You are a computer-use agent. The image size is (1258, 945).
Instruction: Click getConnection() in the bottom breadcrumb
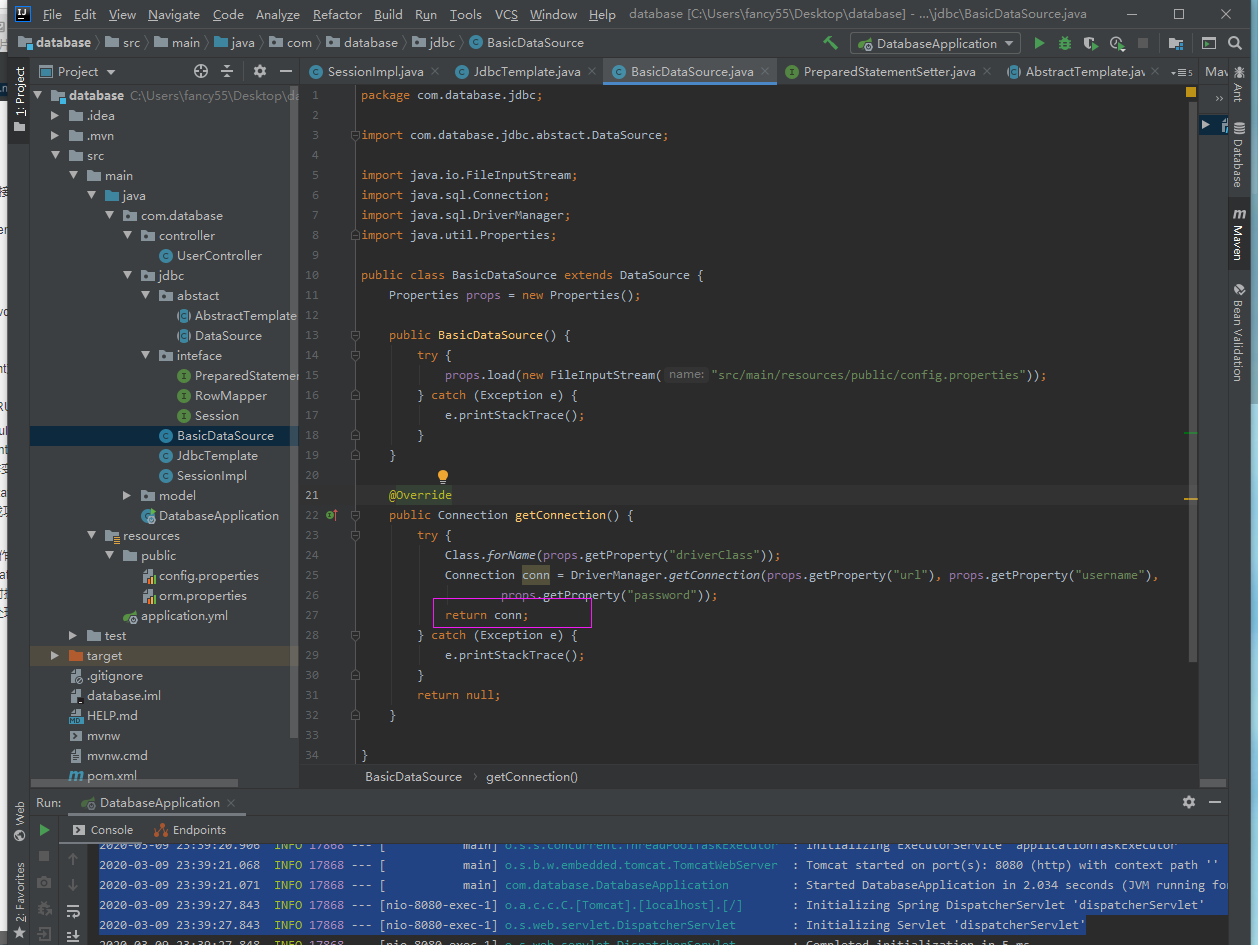[532, 777]
